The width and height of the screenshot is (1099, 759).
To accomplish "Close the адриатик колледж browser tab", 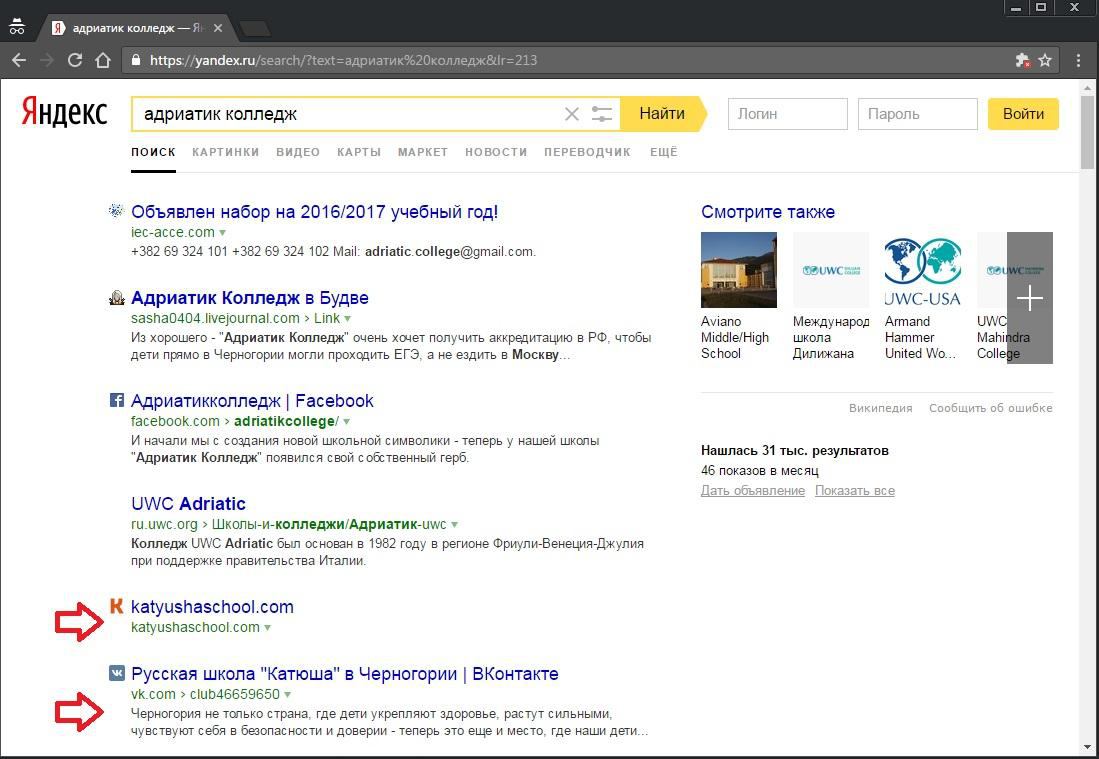I will pos(218,28).
